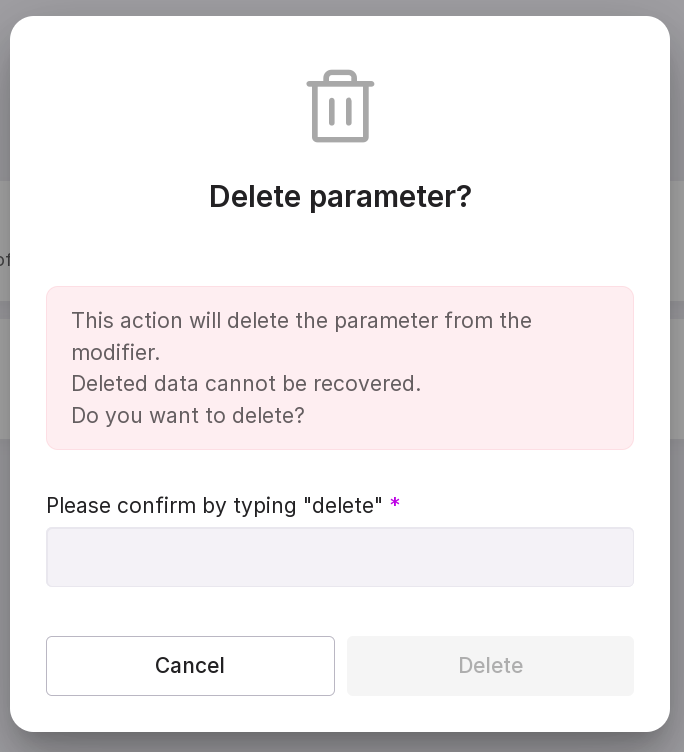Click the trash can icon

[340, 106]
